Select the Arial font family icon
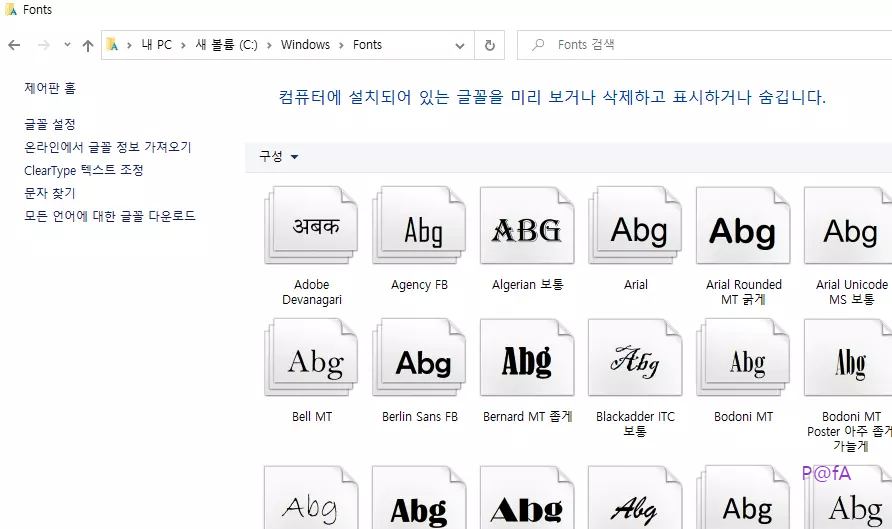Image resolution: width=892 pixels, height=529 pixels. tap(635, 225)
